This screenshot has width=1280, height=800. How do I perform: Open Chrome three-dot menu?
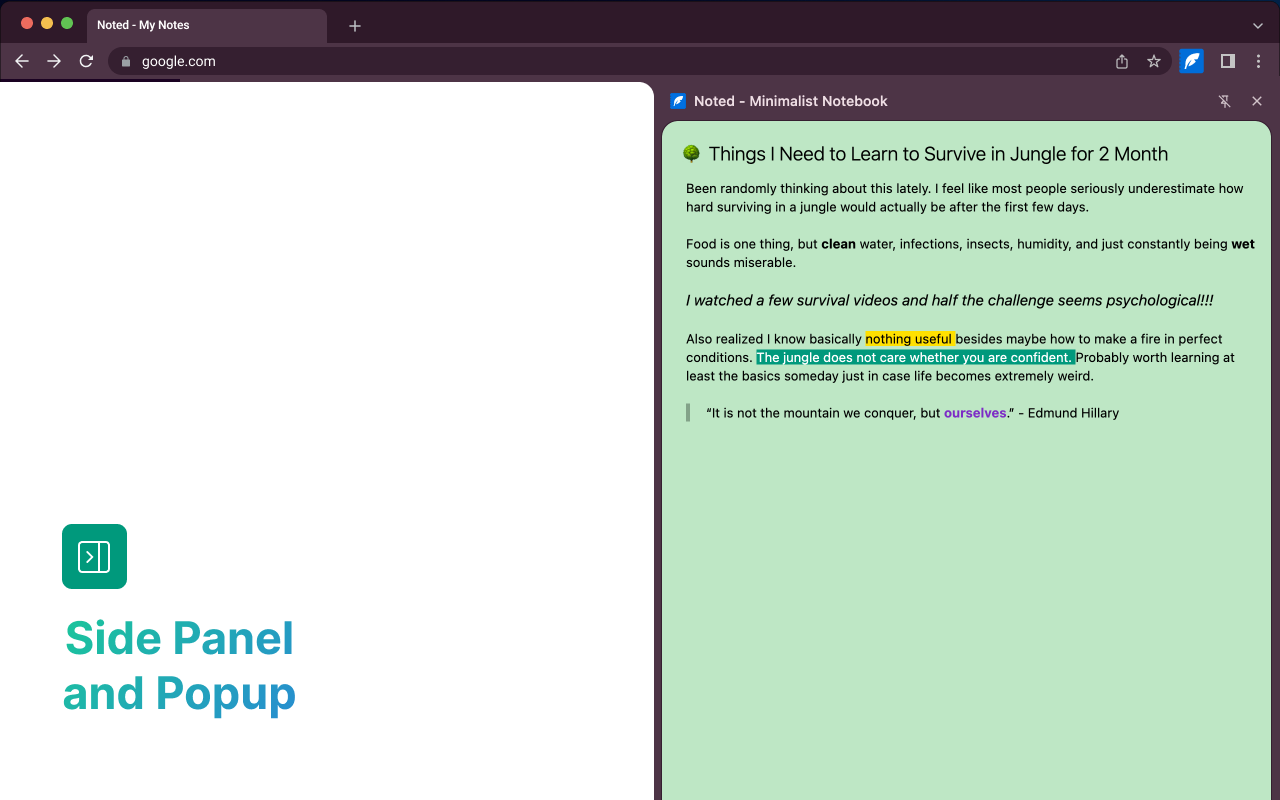coord(1258,61)
